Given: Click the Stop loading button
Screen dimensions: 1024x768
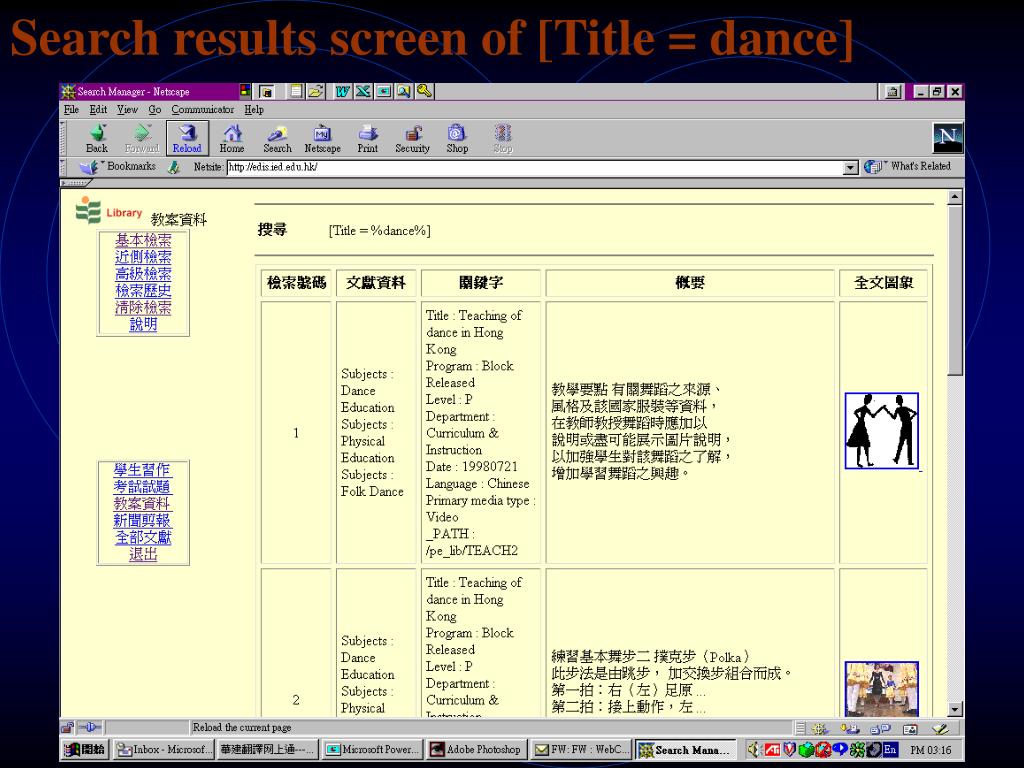Looking at the screenshot, I should tap(503, 138).
